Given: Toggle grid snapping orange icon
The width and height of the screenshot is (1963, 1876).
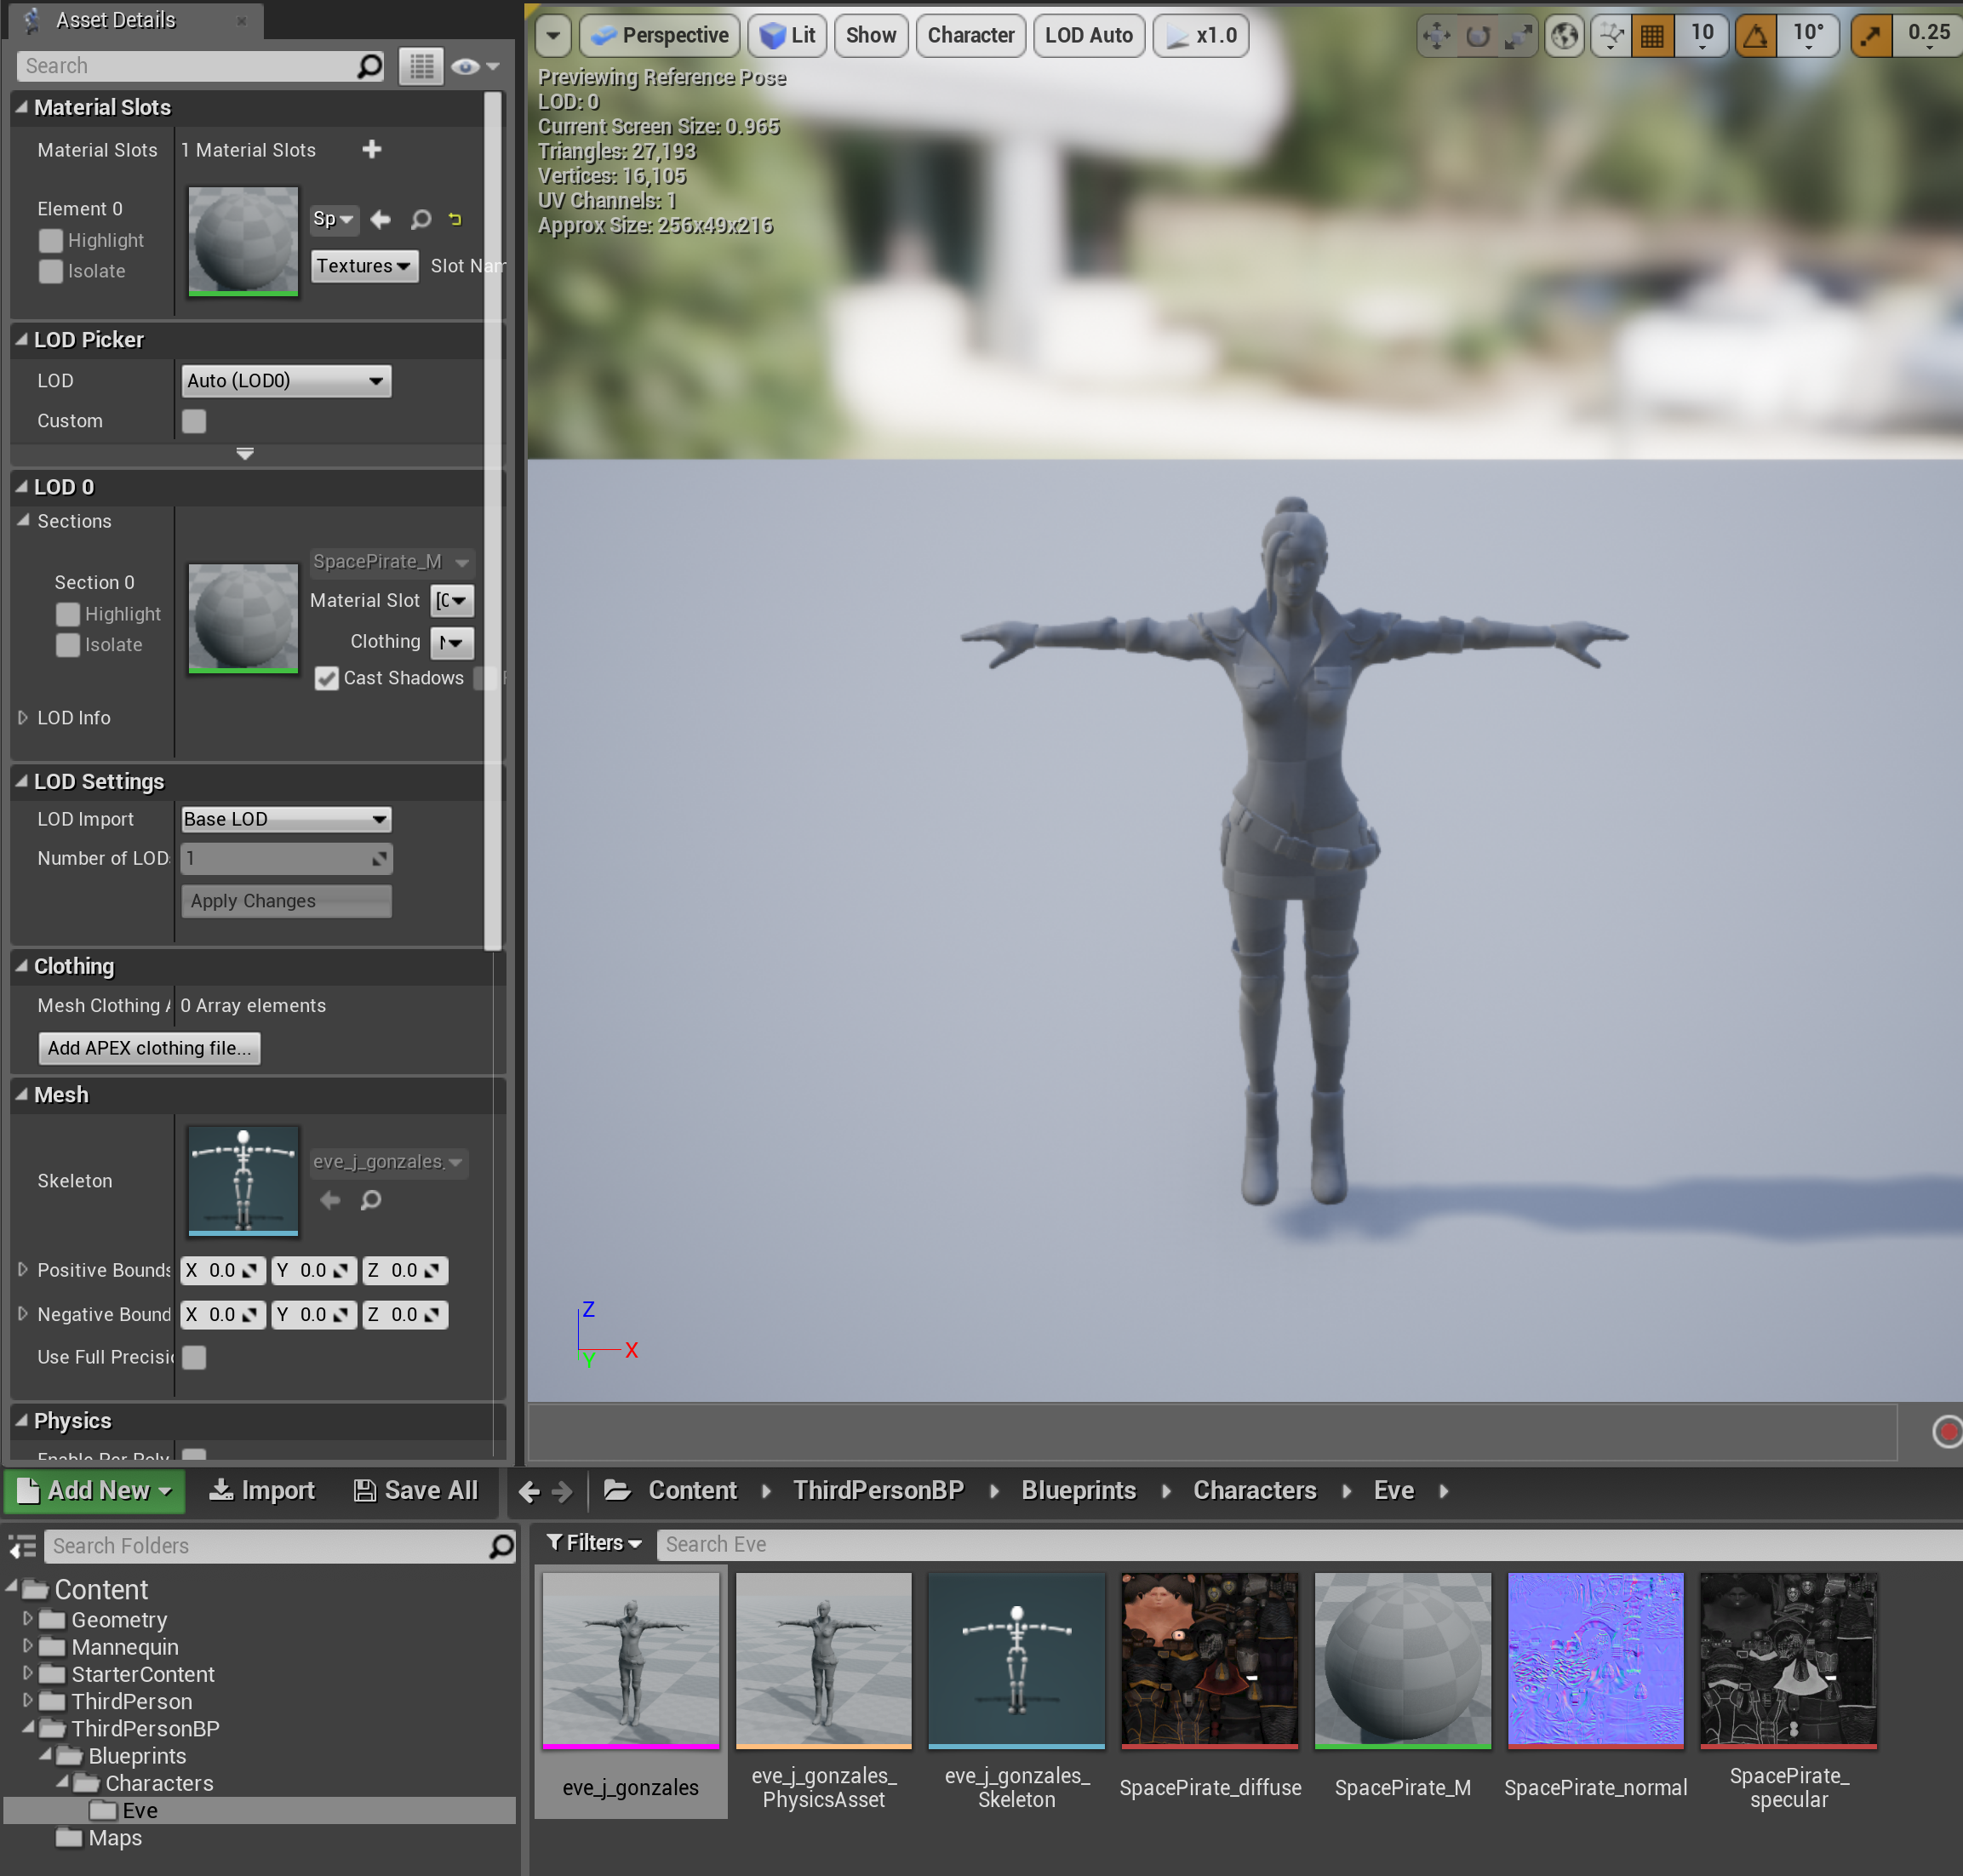Looking at the screenshot, I should (x=1652, y=36).
